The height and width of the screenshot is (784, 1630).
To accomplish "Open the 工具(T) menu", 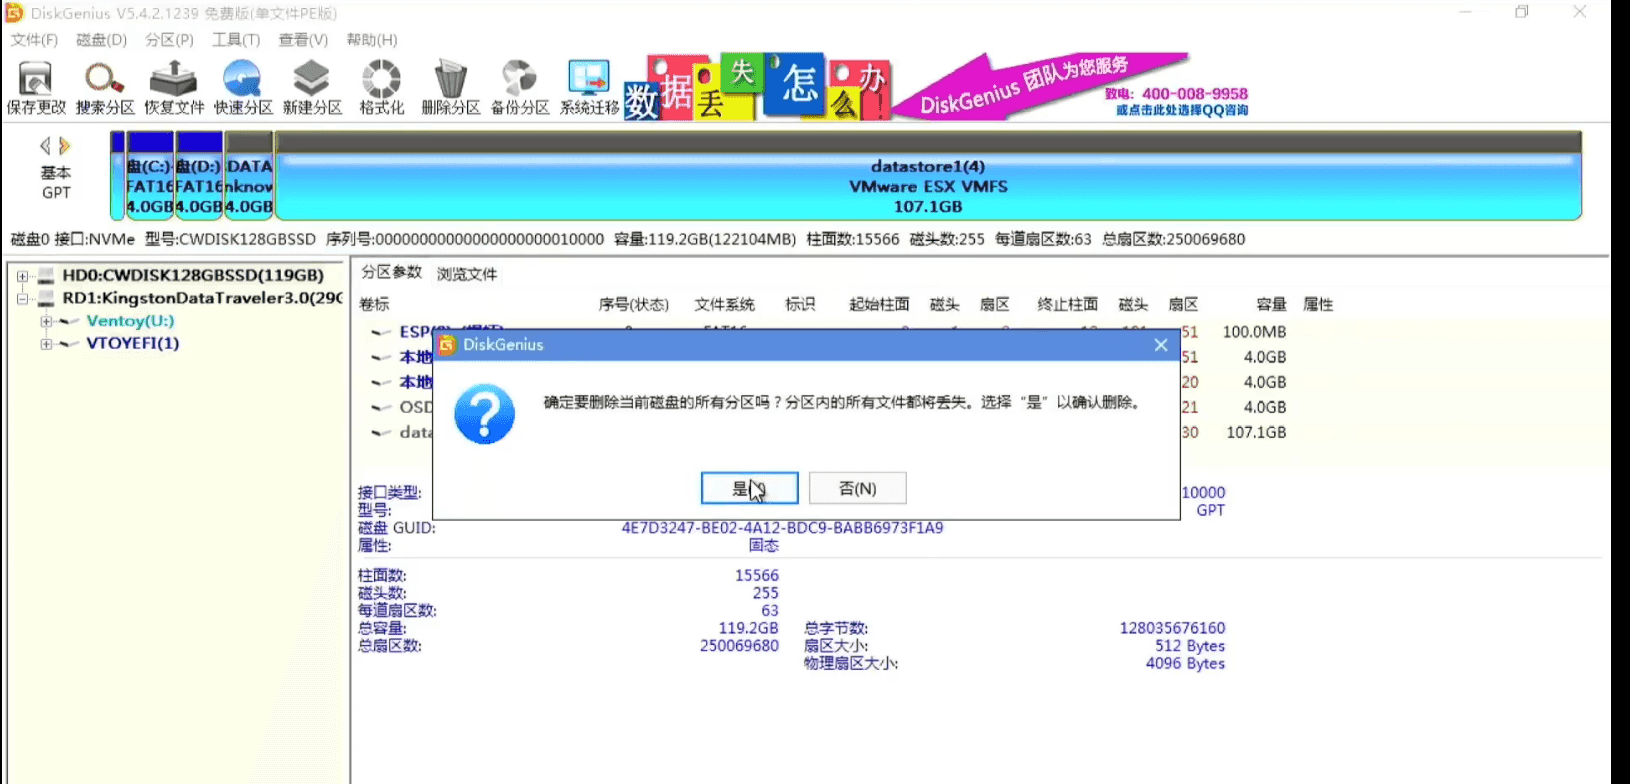I will tap(236, 40).
